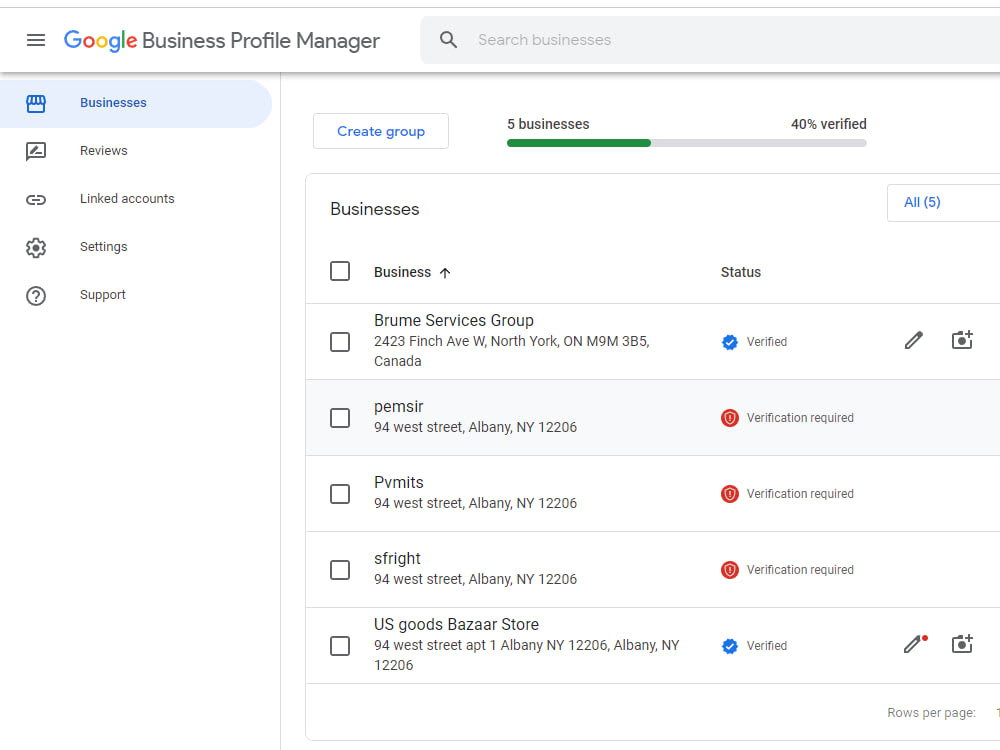
Task: Add photo to Brume Services Group
Action: pos(962,340)
